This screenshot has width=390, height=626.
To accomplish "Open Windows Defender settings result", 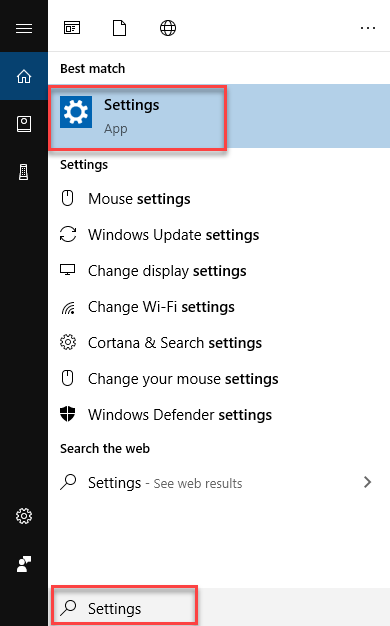I will click(219, 414).
